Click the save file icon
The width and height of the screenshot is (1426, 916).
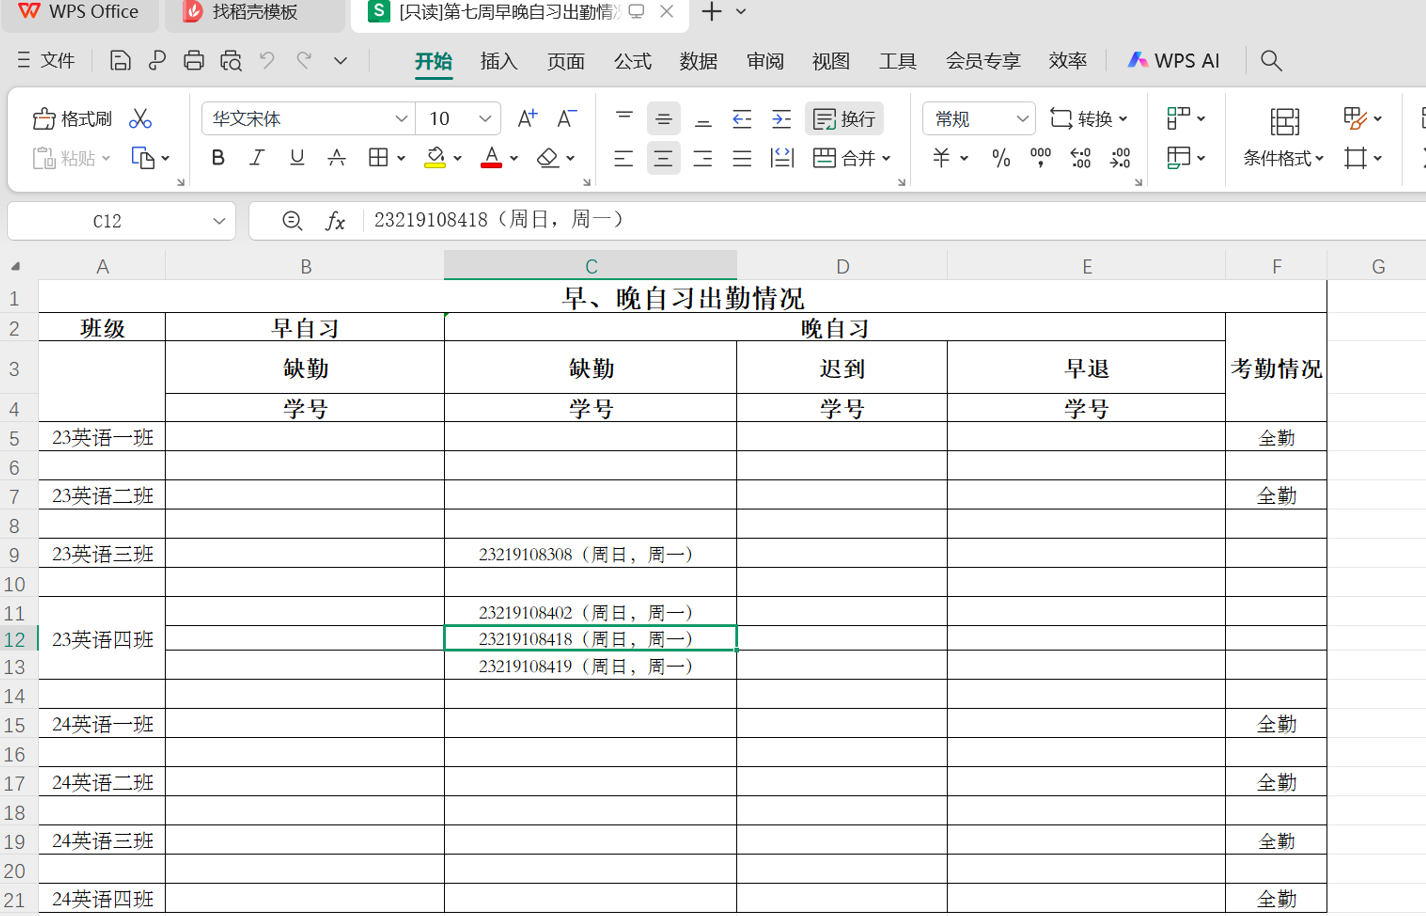tap(120, 61)
